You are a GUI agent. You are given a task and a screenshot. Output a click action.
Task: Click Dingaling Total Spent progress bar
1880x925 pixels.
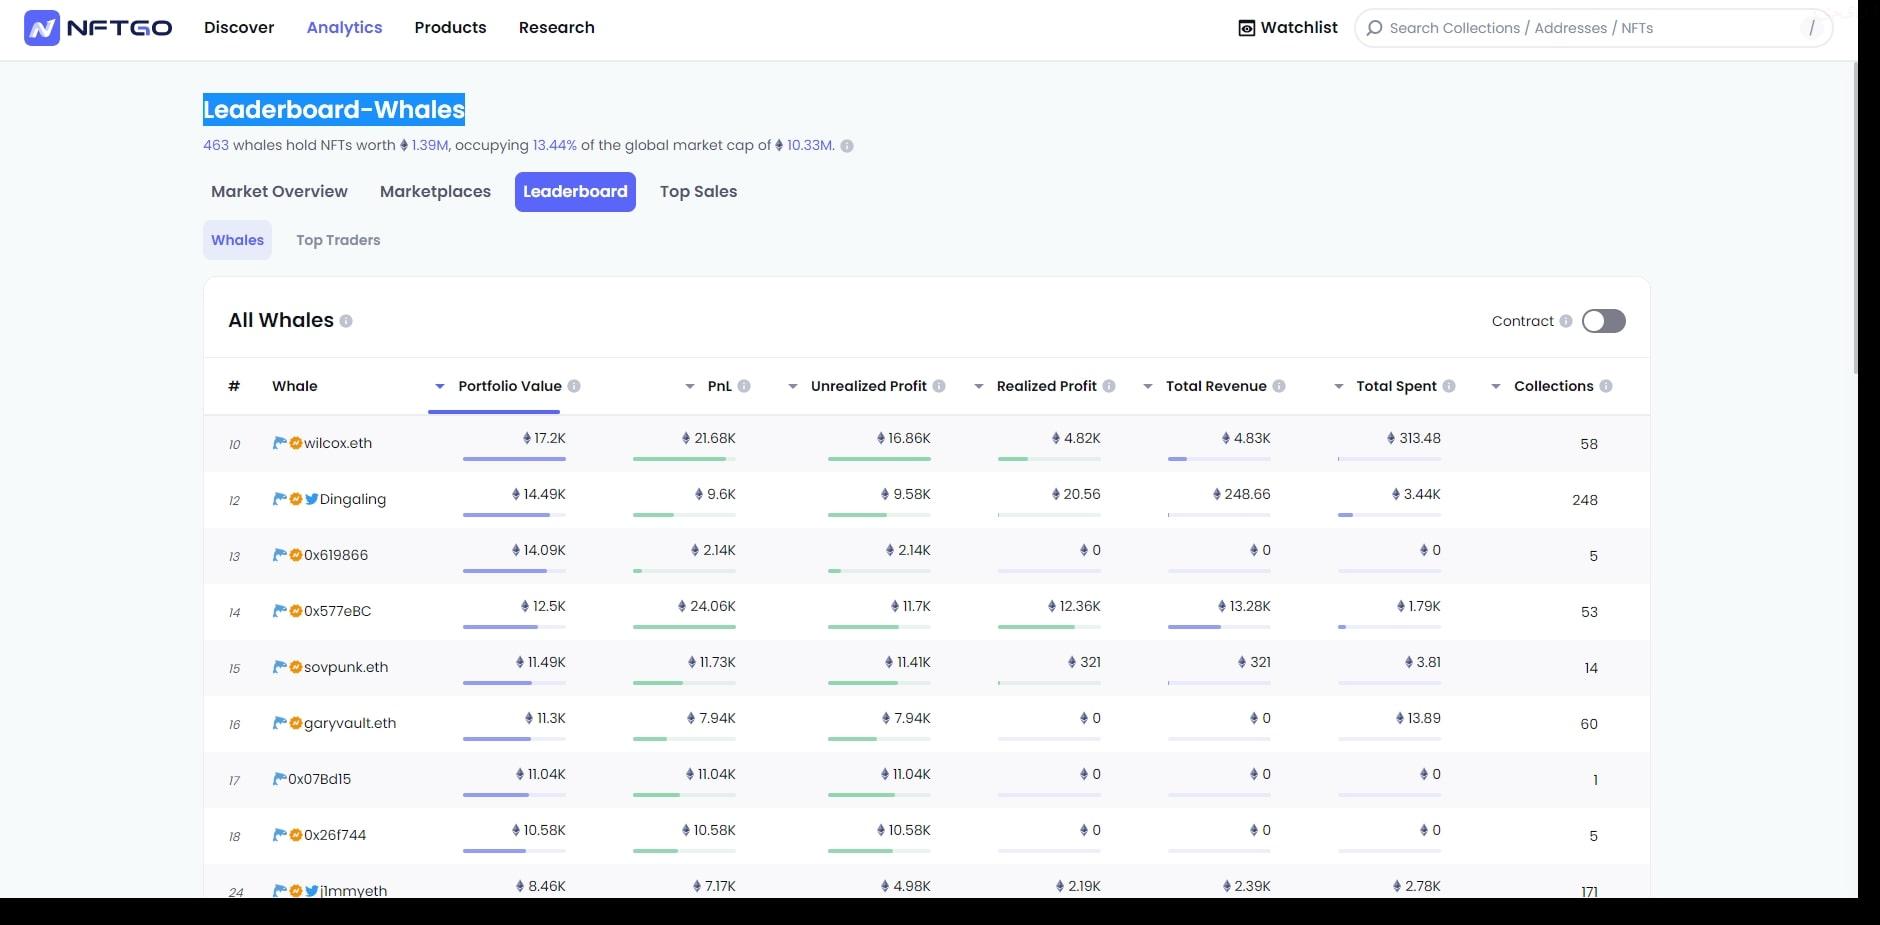[1390, 515]
